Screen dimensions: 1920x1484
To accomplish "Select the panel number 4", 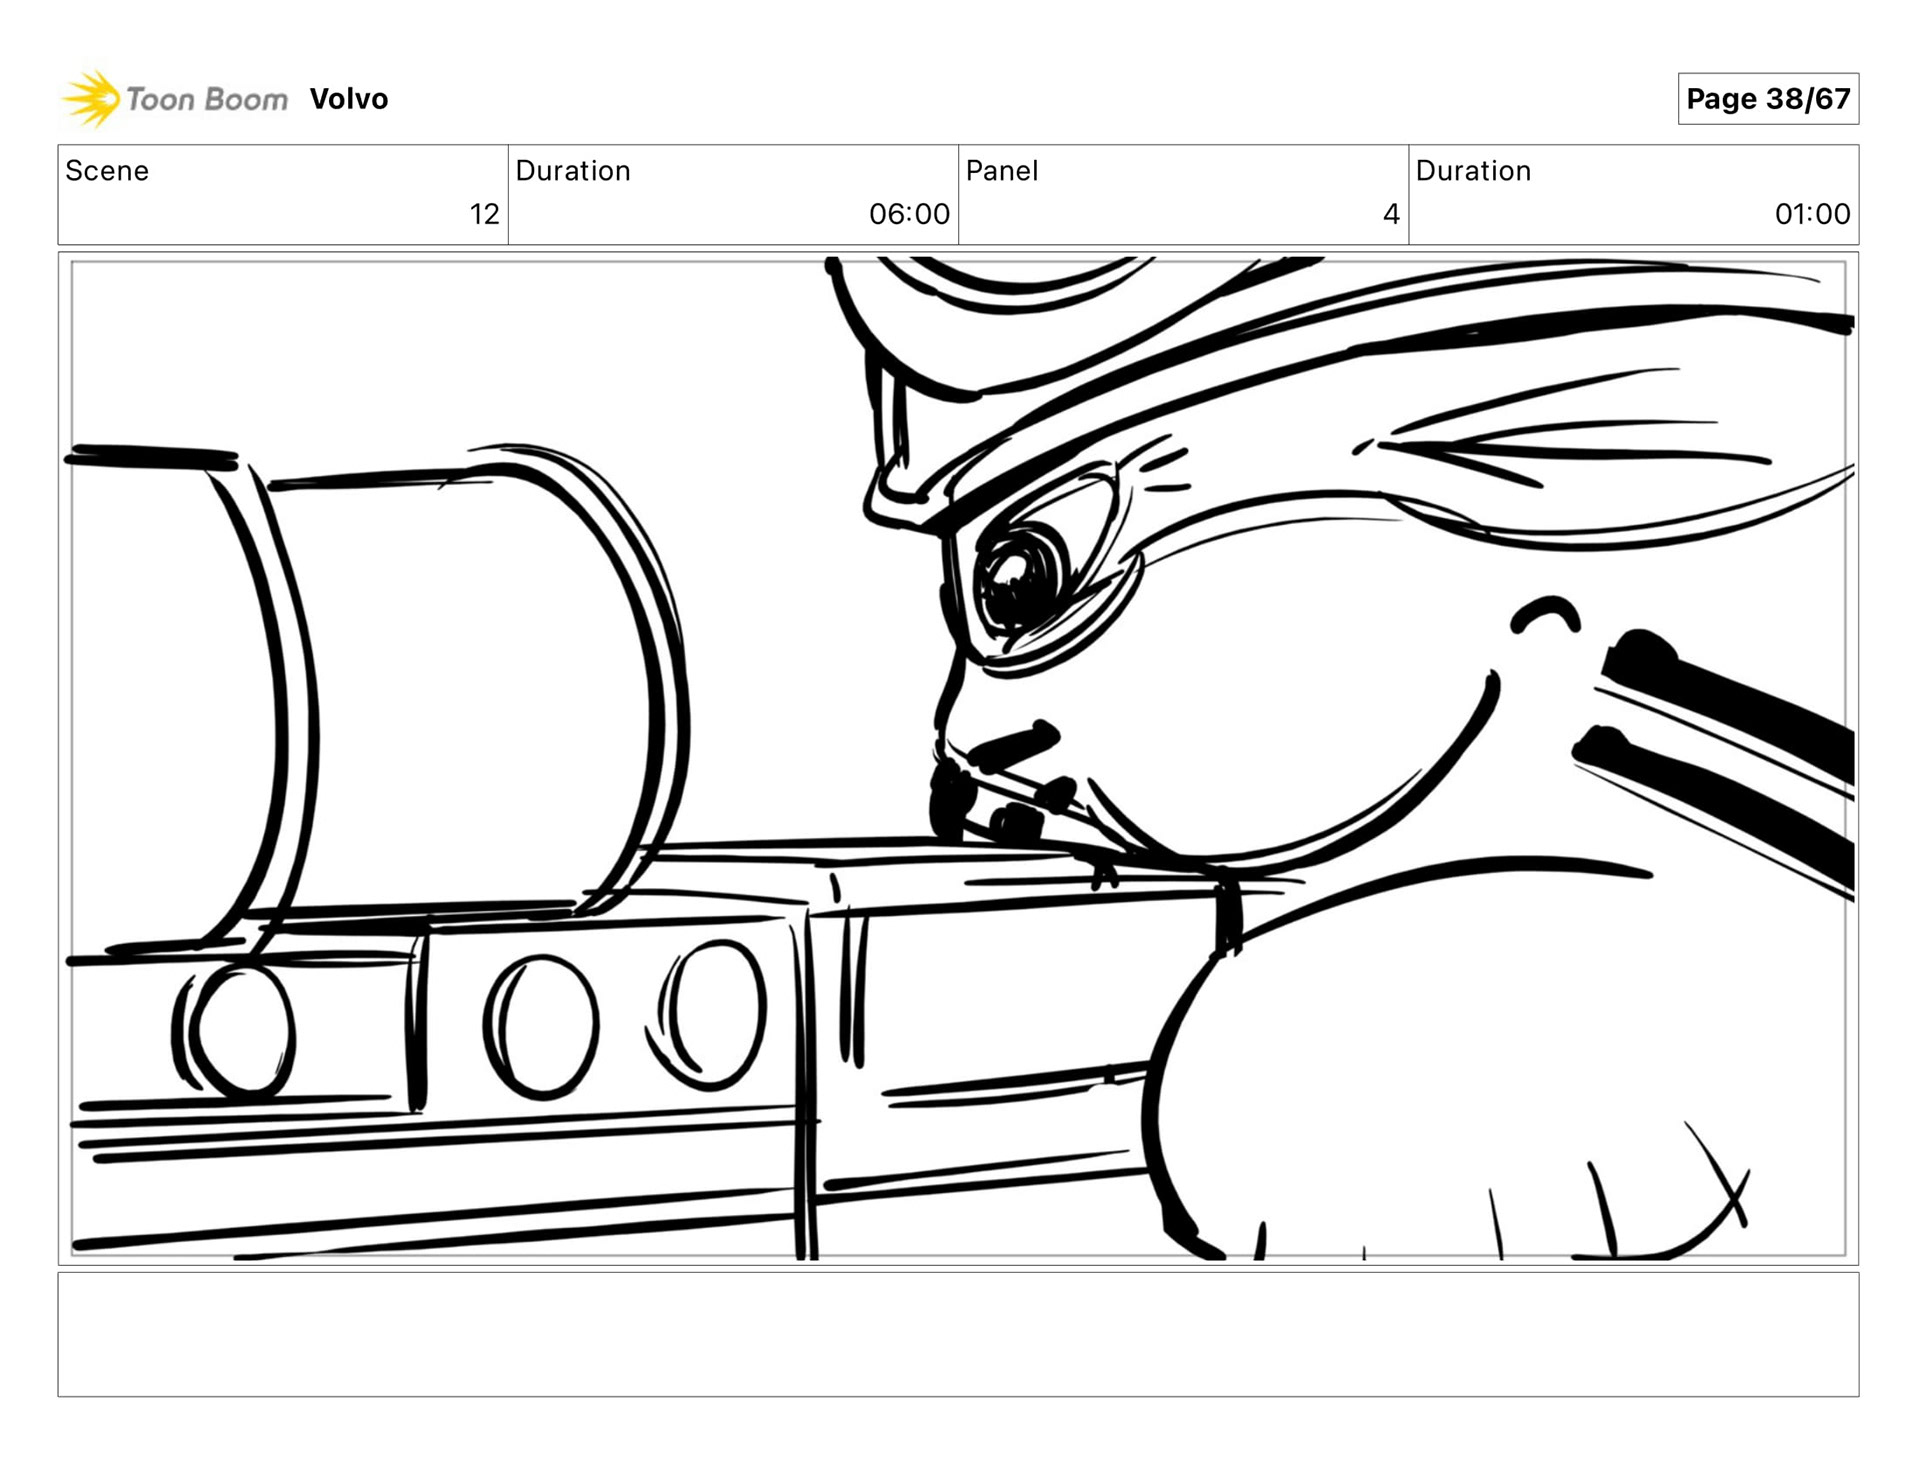I will [1390, 214].
